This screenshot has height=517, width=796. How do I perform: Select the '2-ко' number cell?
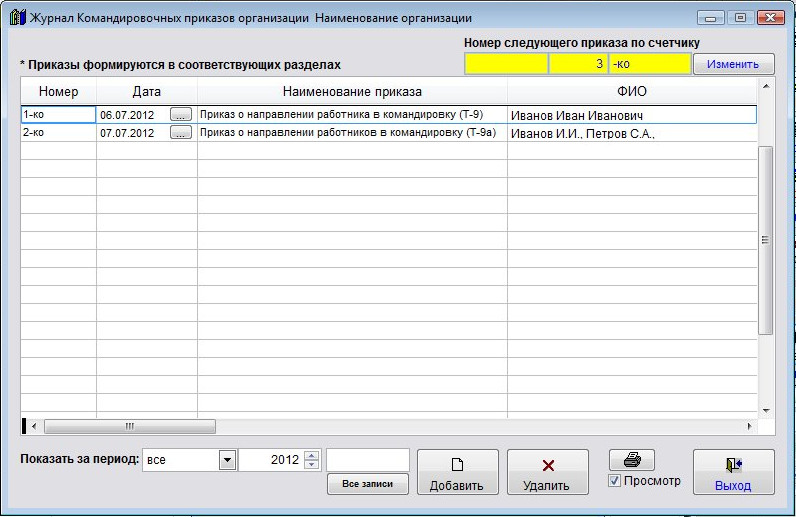(58, 133)
